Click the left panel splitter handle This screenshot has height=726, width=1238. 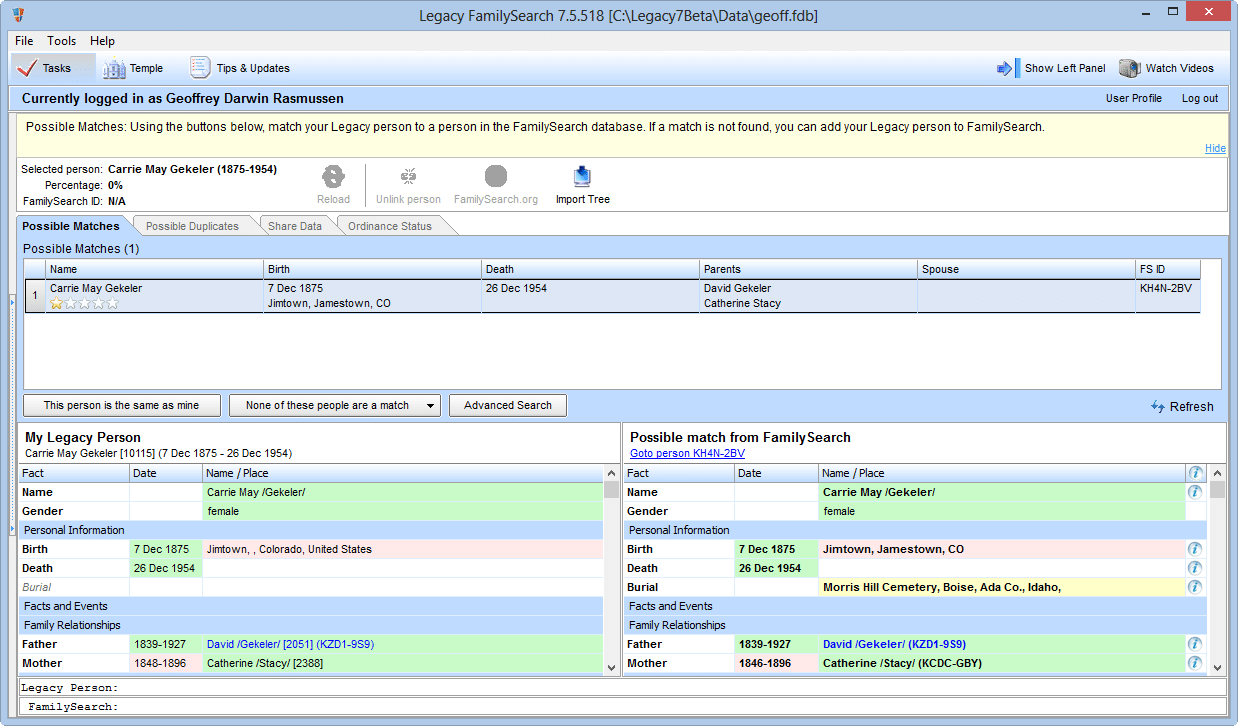click(12, 414)
